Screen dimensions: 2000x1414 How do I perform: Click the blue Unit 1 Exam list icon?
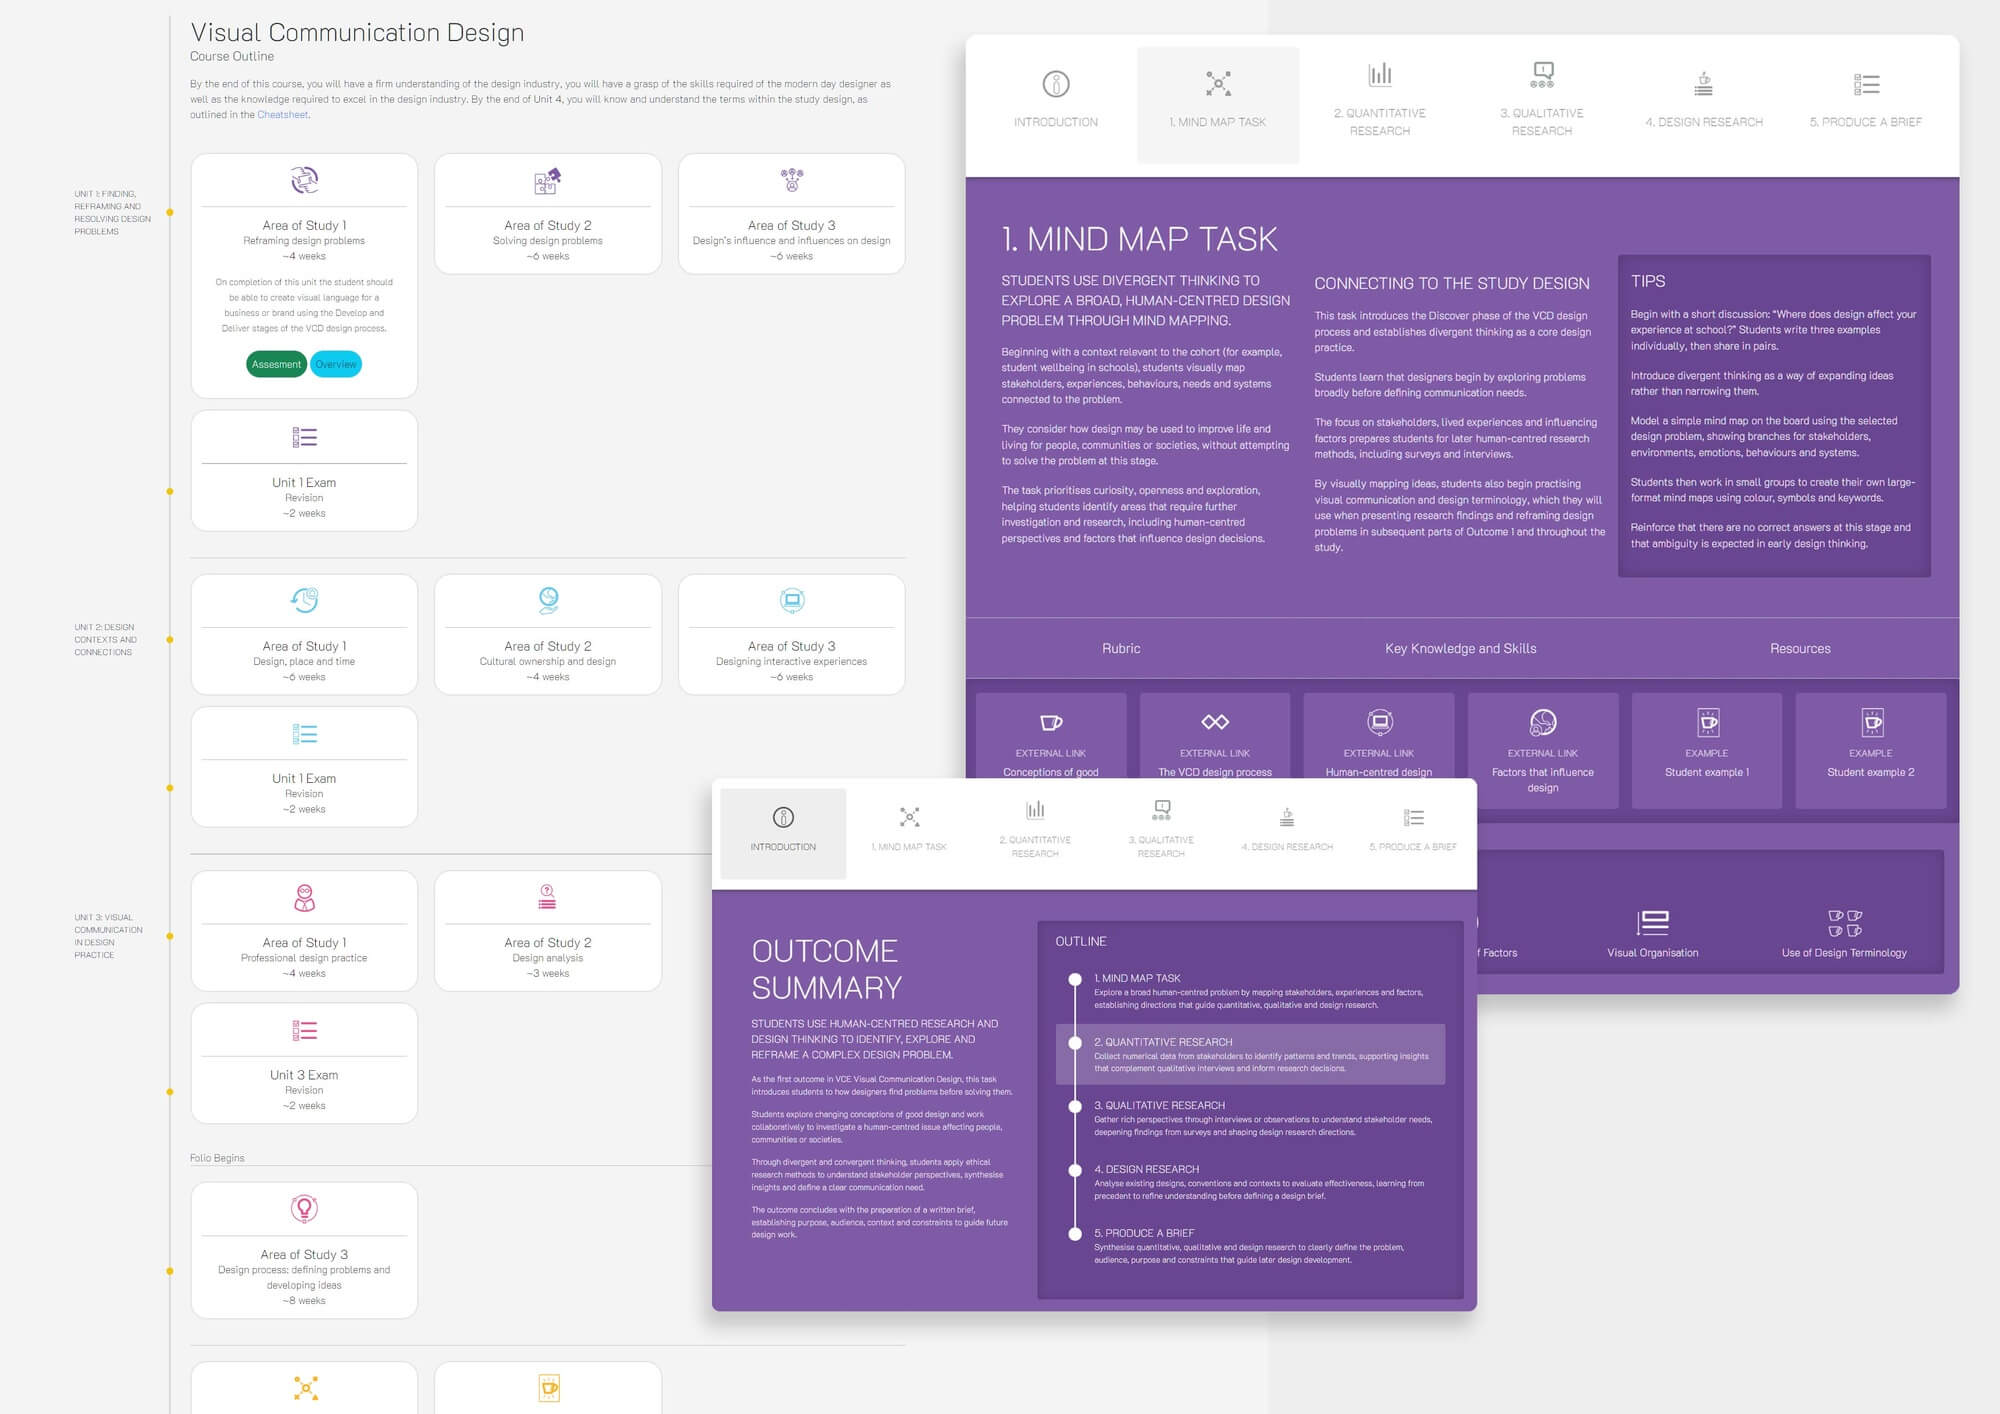[x=304, y=734]
